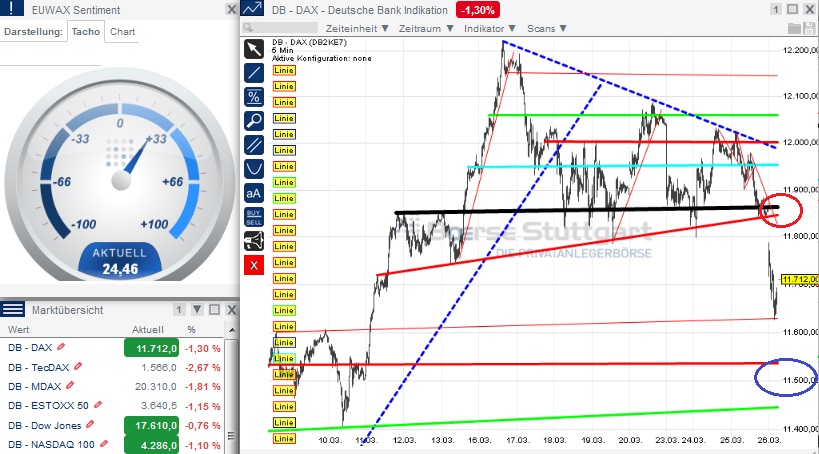
Task: Click the -1,81 % MDAX change value
Action: 203,387
